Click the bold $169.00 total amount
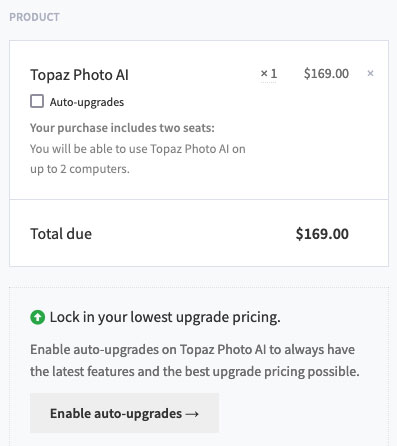Image resolution: width=397 pixels, height=446 pixels. pyautogui.click(x=322, y=234)
